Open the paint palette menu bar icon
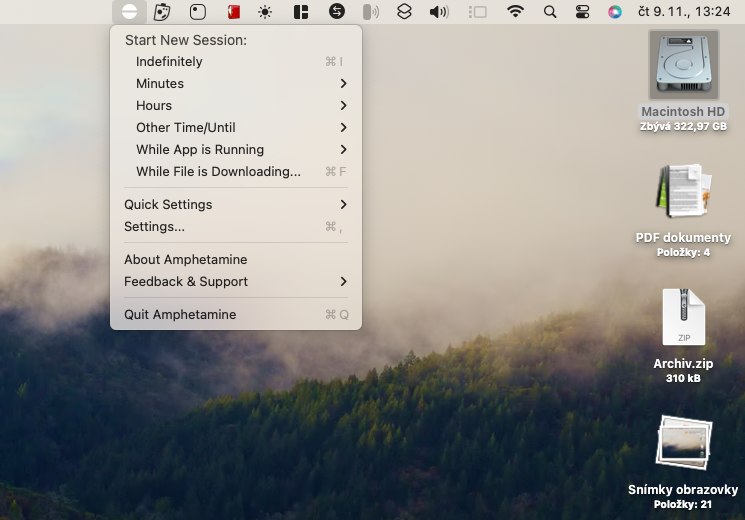Viewport: 745px width, 520px height. point(162,11)
